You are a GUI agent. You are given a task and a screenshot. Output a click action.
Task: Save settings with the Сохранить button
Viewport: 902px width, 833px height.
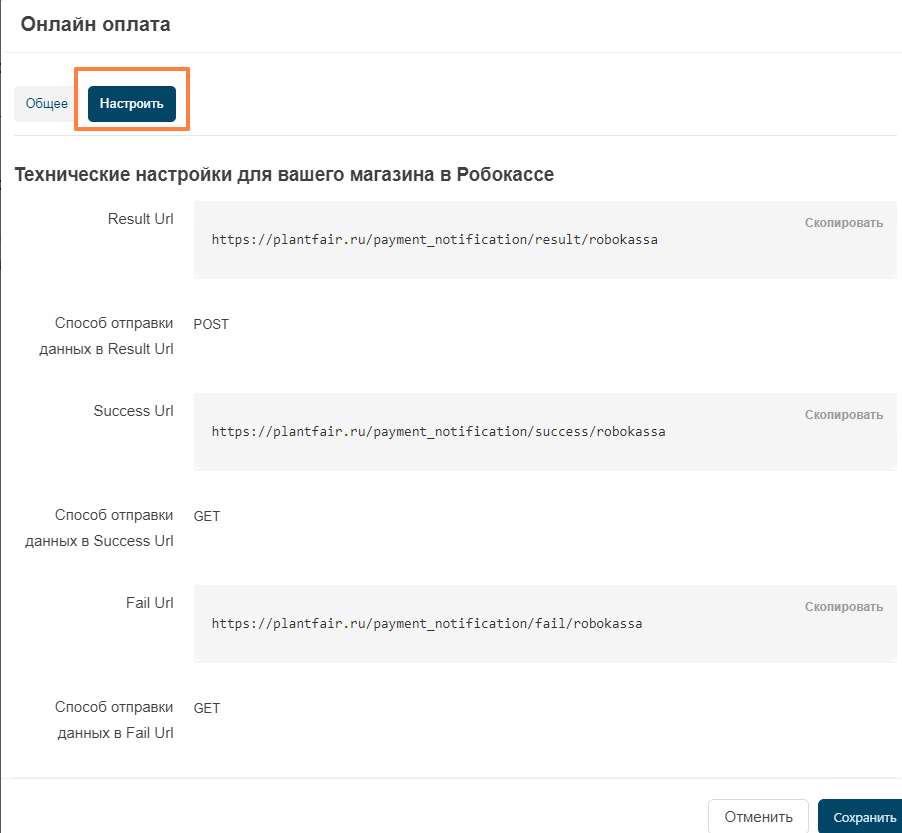(x=861, y=817)
